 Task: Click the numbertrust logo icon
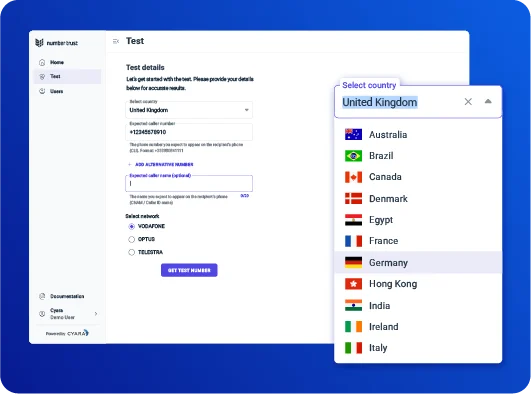pyautogui.click(x=39, y=43)
